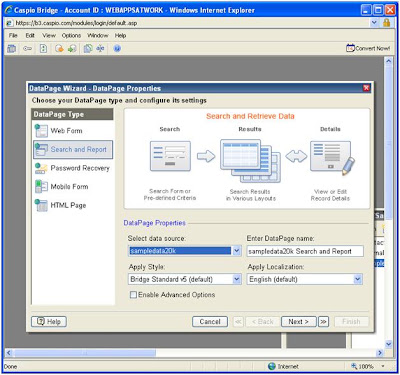Screen dimensions: 400x375
Task: Click the Cancel button
Action: tap(210, 322)
